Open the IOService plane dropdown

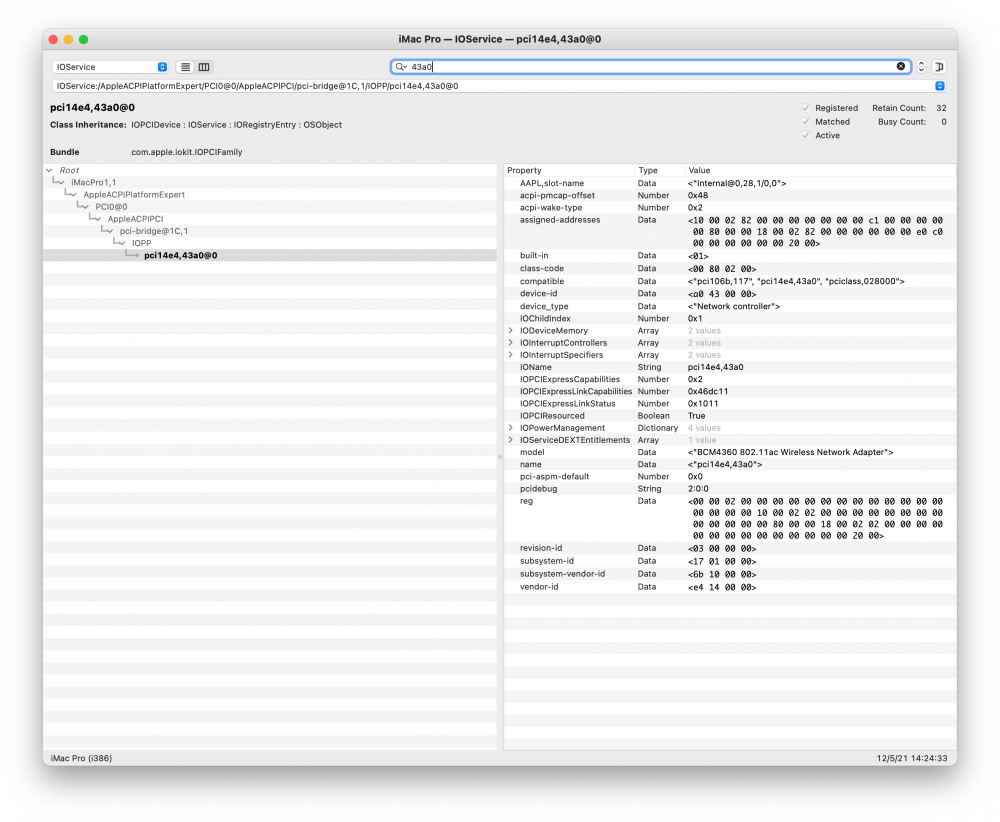pos(110,67)
